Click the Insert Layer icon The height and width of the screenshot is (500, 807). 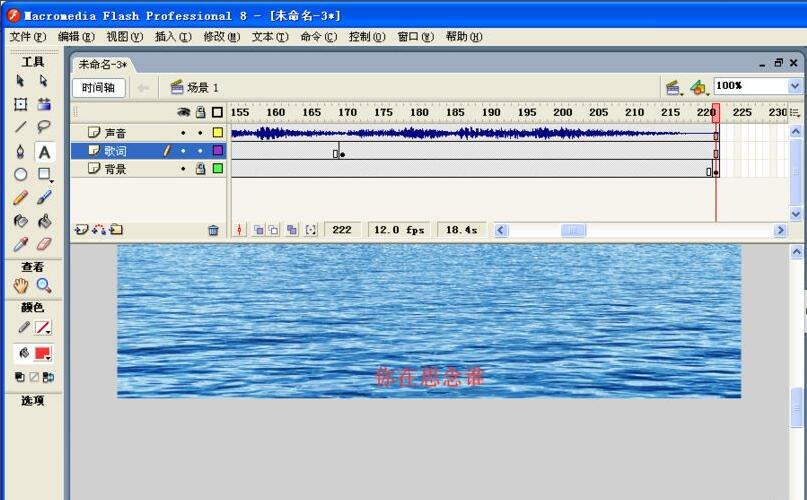point(81,230)
